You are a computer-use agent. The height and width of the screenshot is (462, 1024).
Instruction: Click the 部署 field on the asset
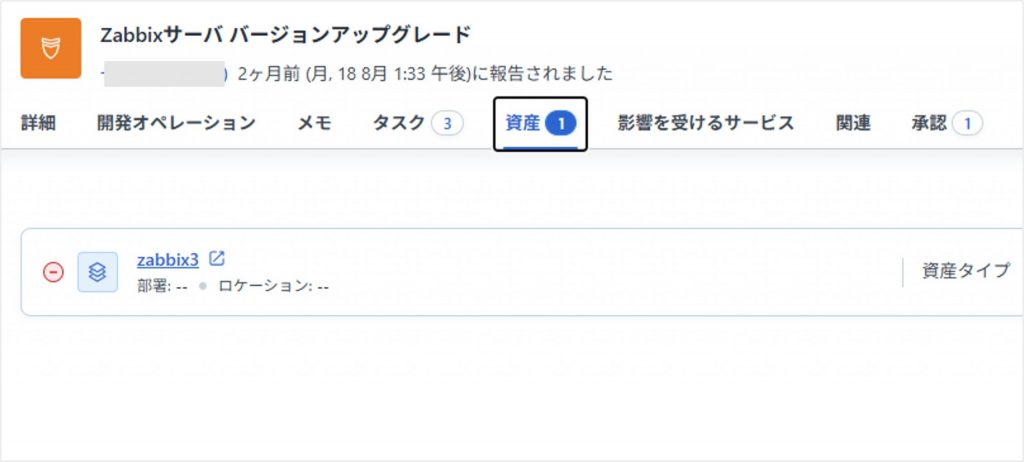pyautogui.click(x=162, y=286)
